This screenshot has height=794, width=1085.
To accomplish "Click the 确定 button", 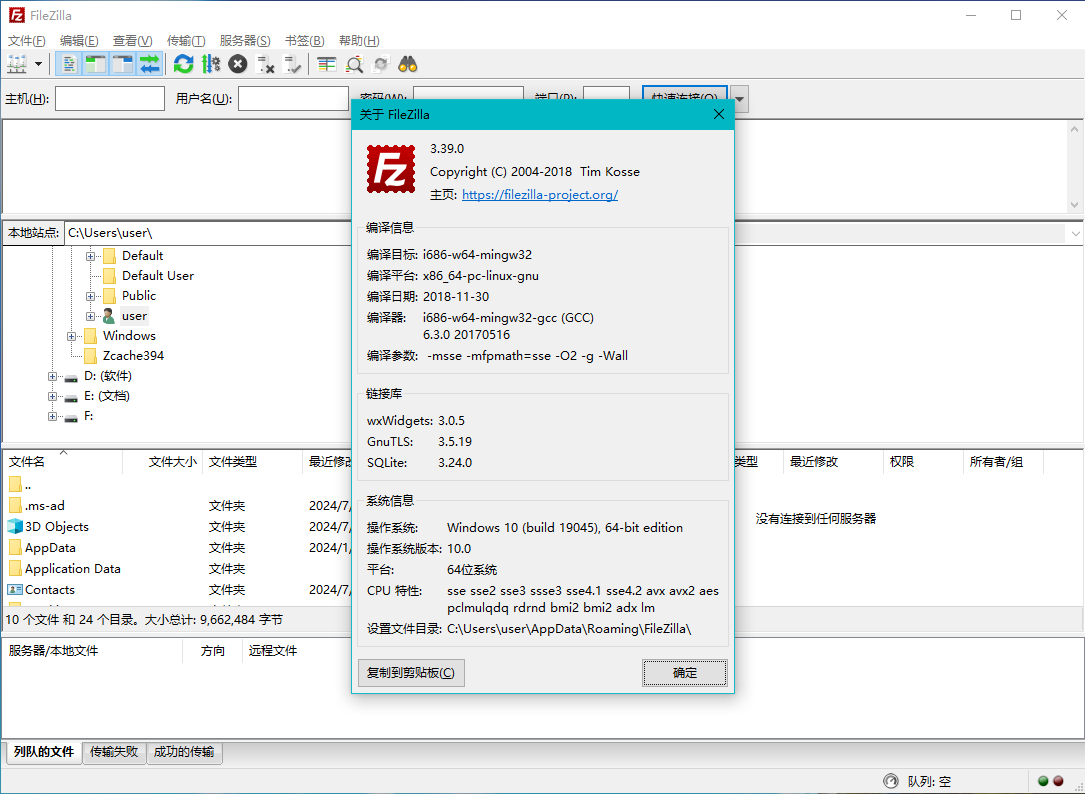I will [x=684, y=673].
